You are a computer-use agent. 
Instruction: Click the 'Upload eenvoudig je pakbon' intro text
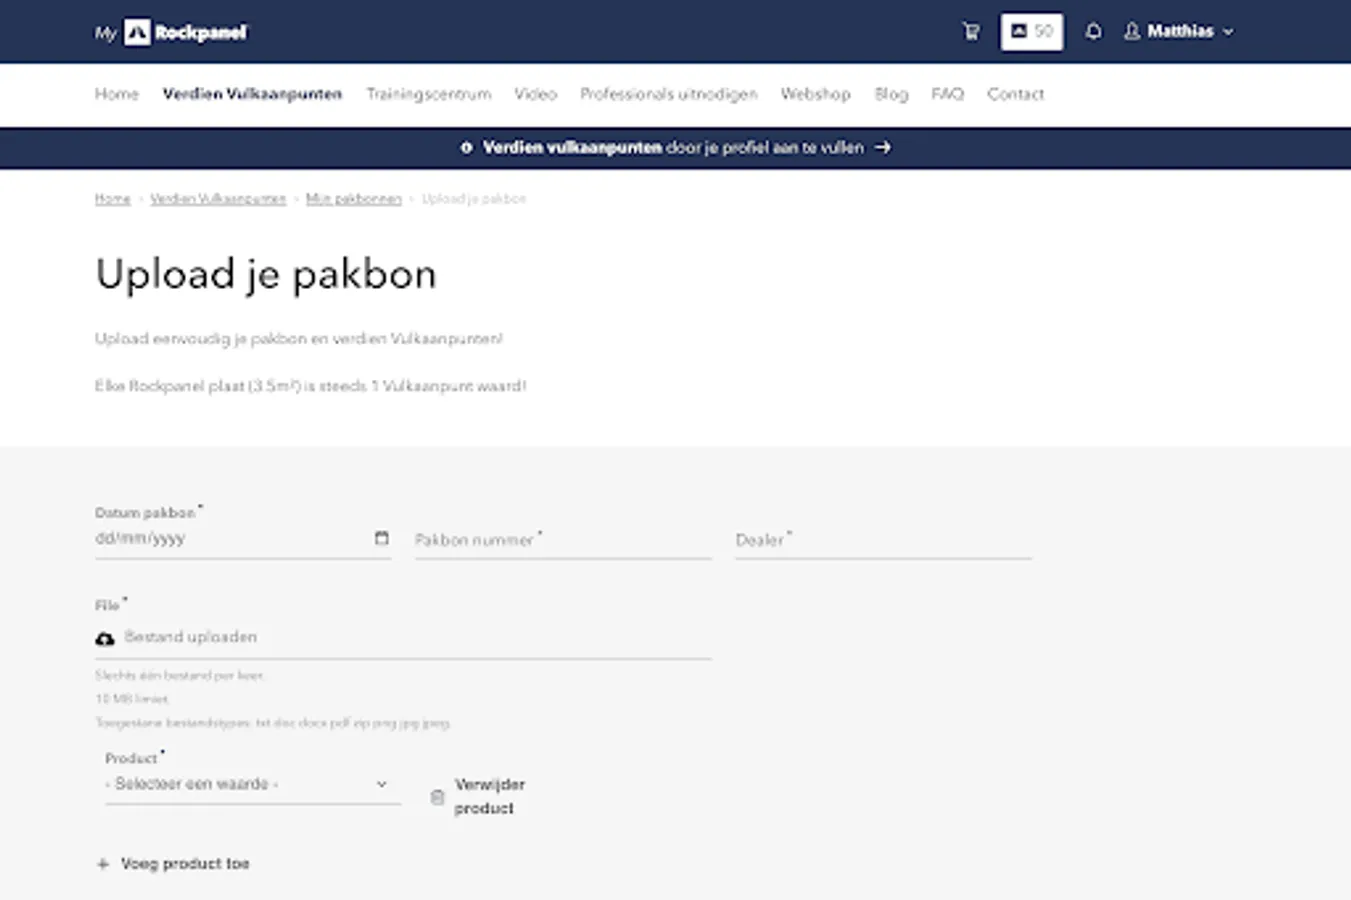pyautogui.click(x=299, y=339)
